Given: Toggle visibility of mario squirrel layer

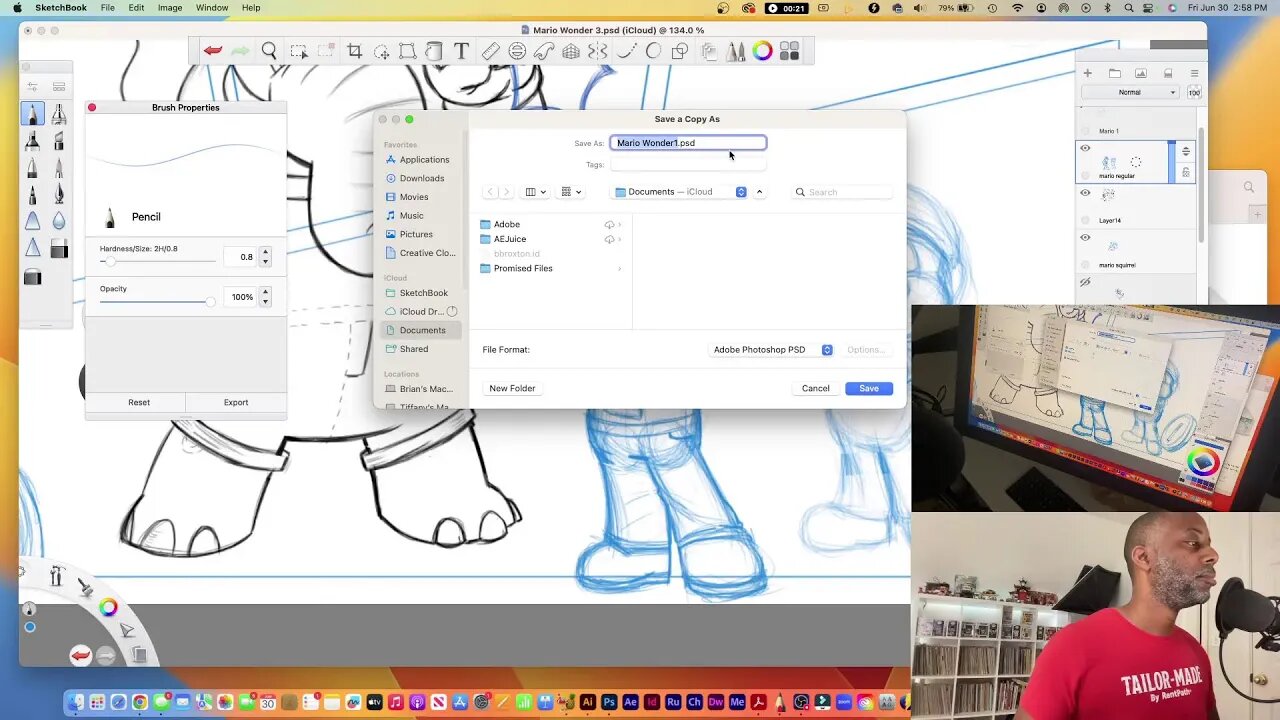Looking at the screenshot, I should 1085,238.
